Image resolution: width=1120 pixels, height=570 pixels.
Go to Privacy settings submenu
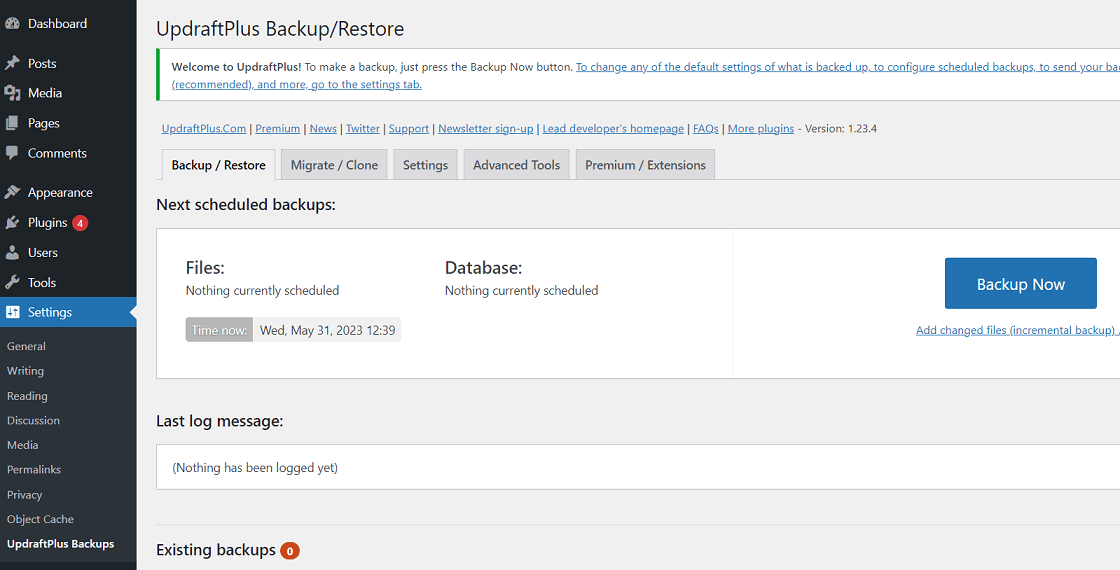tap(24, 495)
